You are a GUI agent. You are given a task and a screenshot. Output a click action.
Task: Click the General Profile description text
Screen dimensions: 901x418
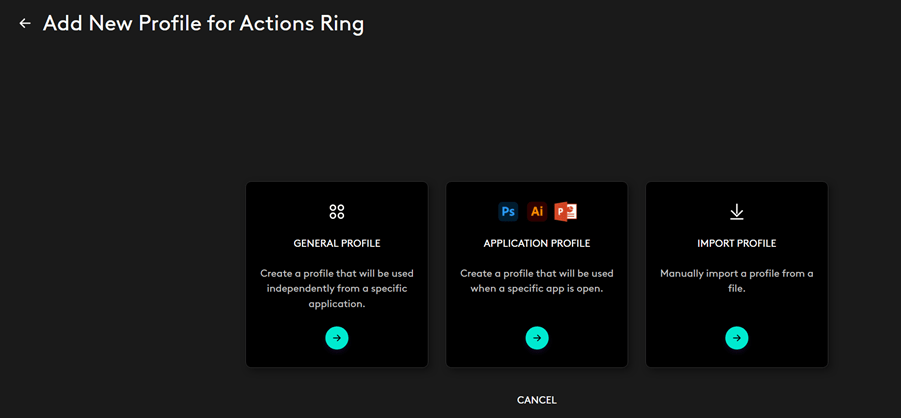337,288
